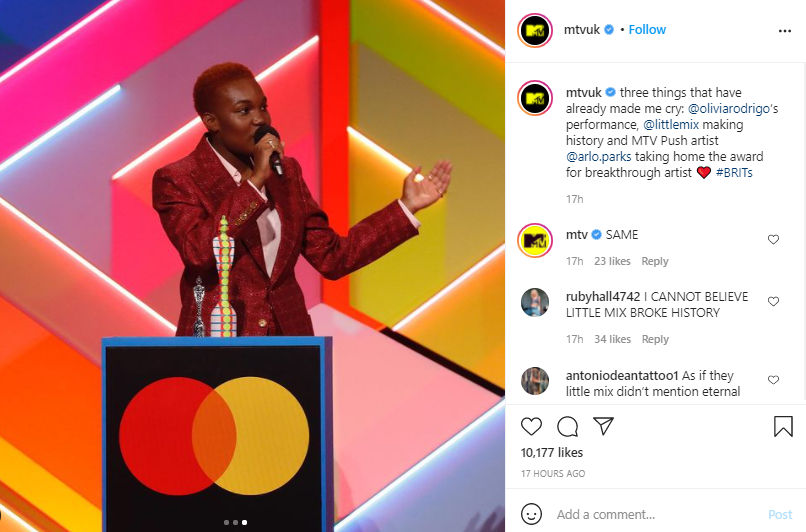Open the @littlemix mention link
Screen dimensions: 806x532
pyautogui.click(x=671, y=124)
